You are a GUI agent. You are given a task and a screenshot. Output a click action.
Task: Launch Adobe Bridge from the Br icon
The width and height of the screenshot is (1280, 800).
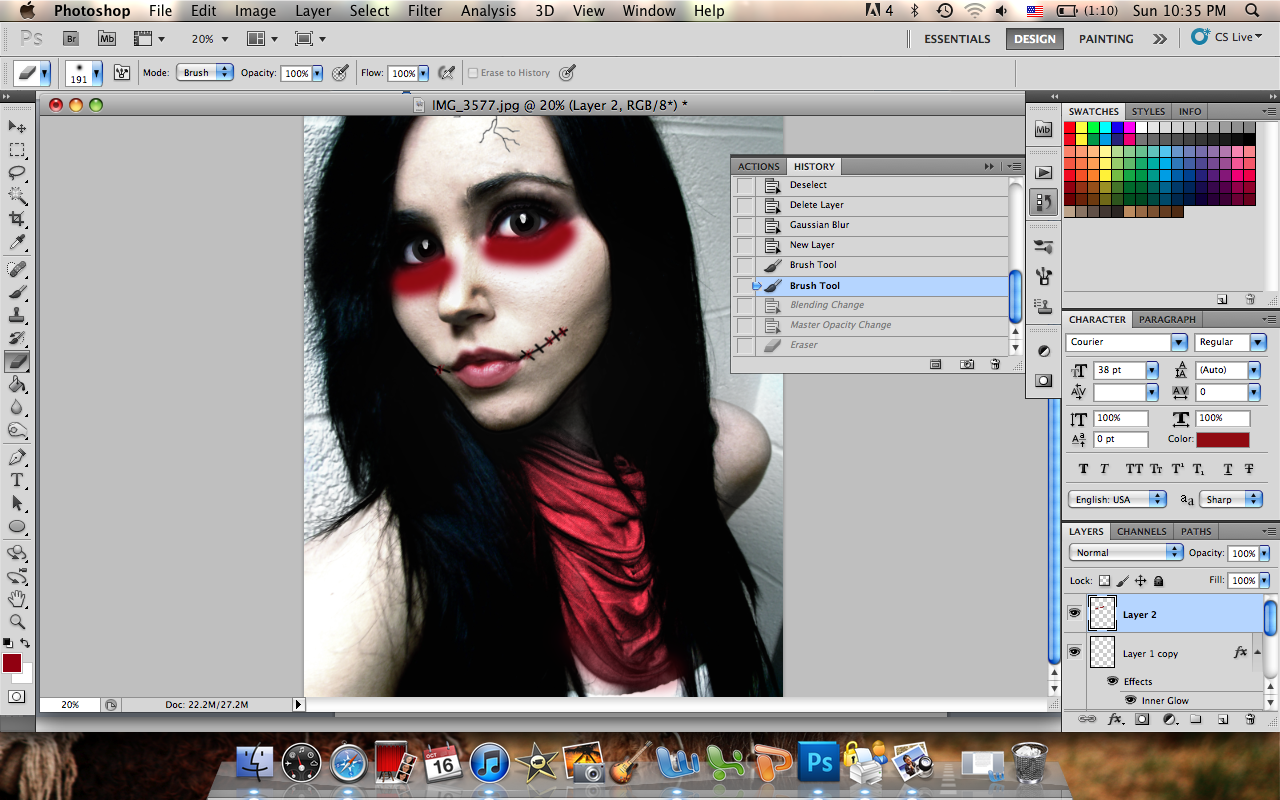coord(71,39)
